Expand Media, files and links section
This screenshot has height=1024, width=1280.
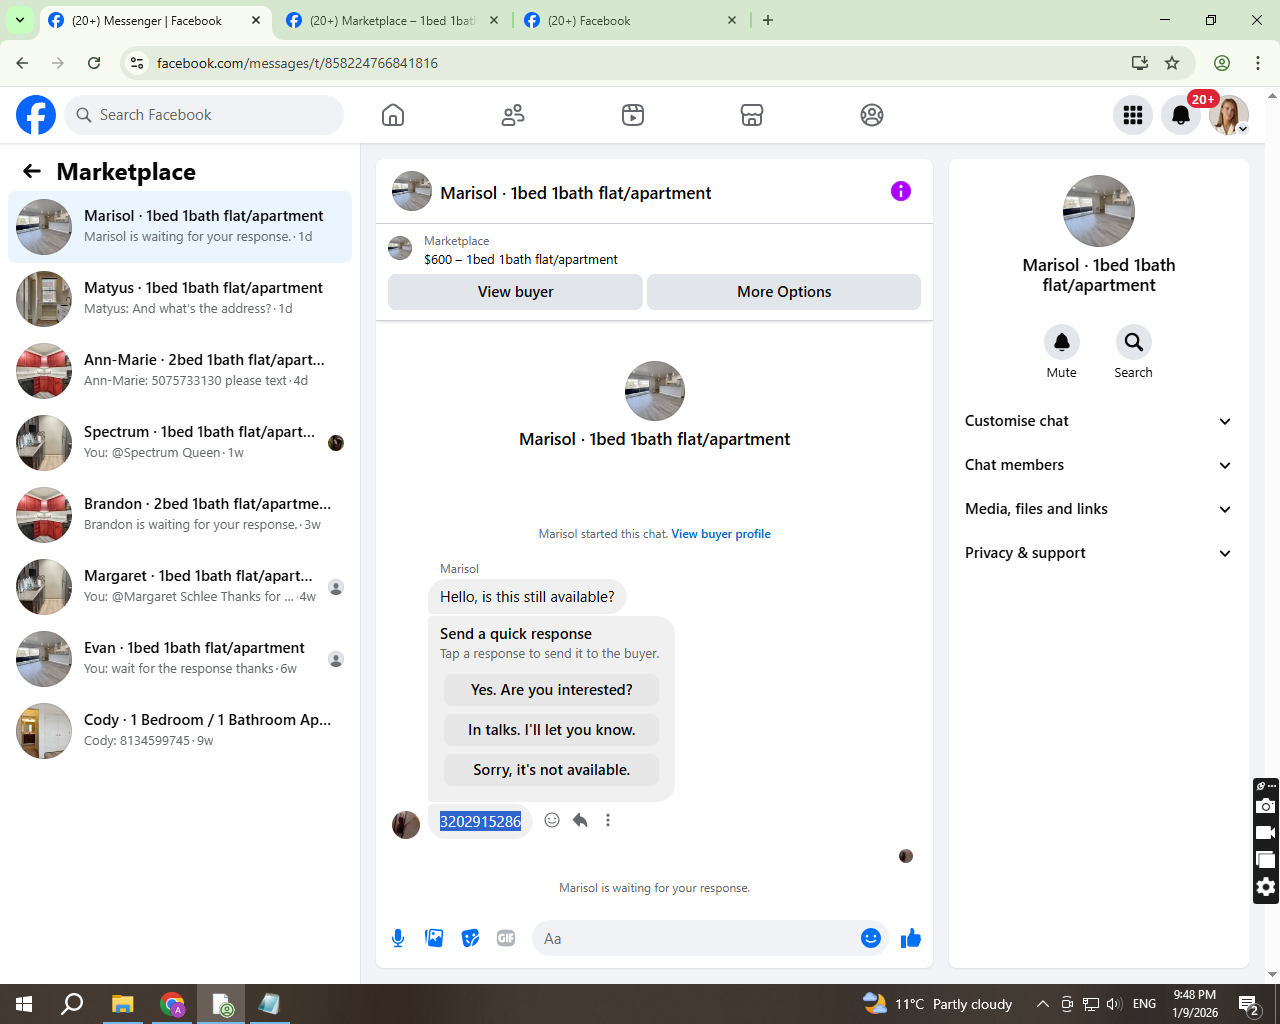tap(1098, 509)
